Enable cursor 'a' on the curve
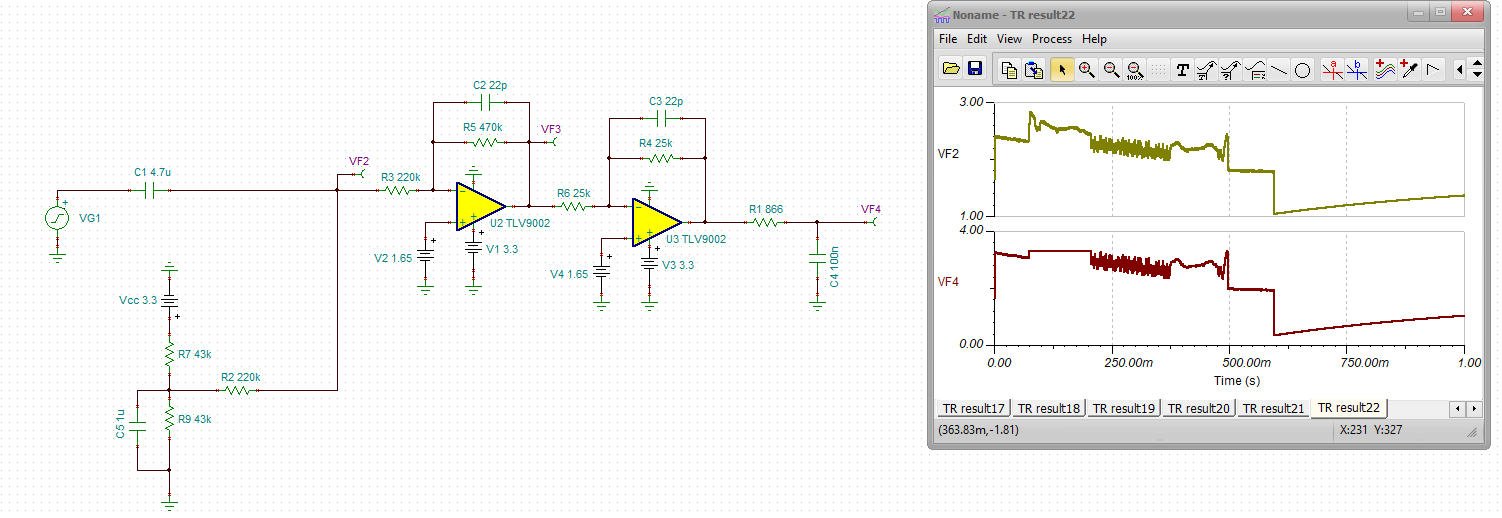Viewport: 1502px width, 518px height. (x=1333, y=69)
